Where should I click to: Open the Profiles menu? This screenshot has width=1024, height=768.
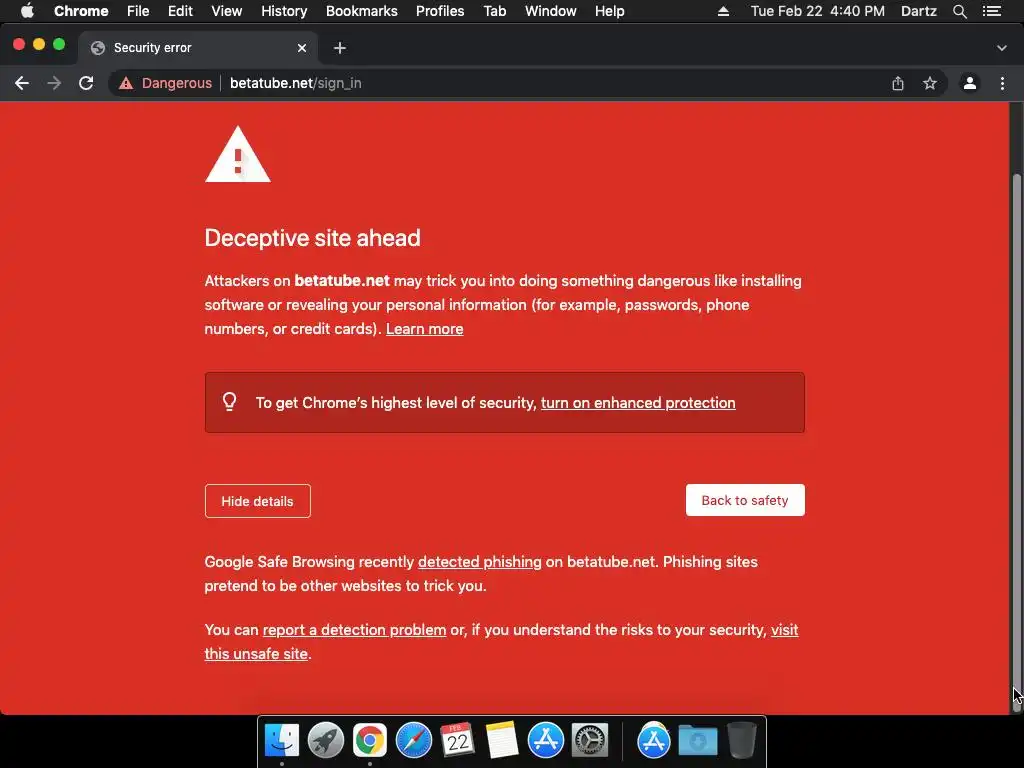click(440, 11)
